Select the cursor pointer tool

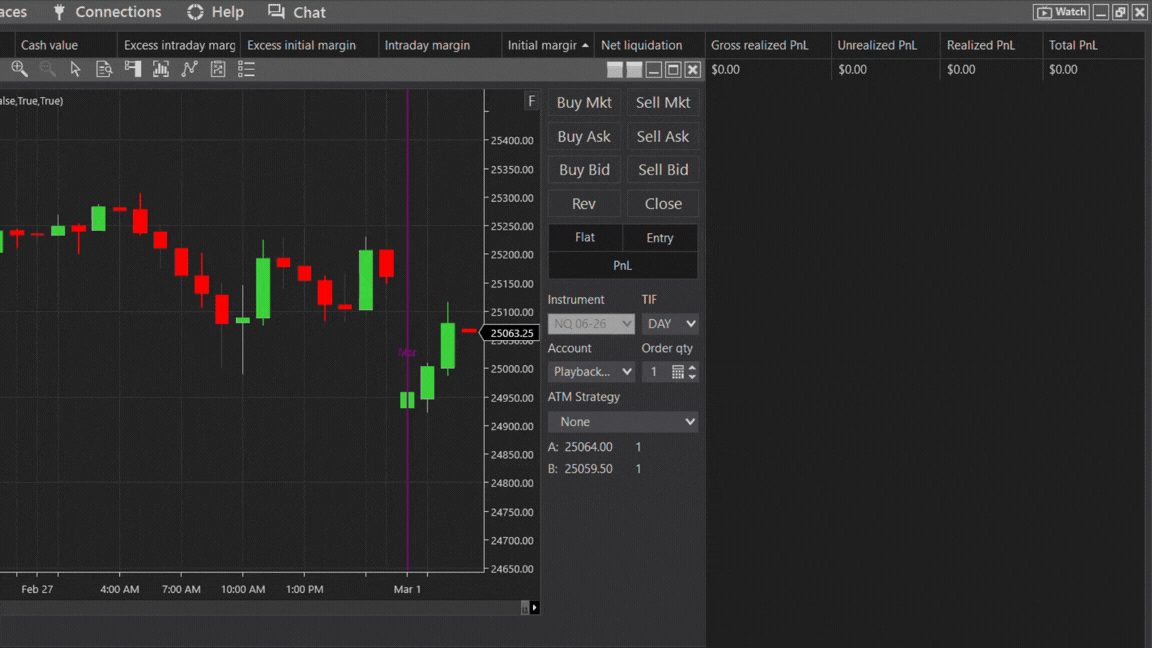click(76, 69)
